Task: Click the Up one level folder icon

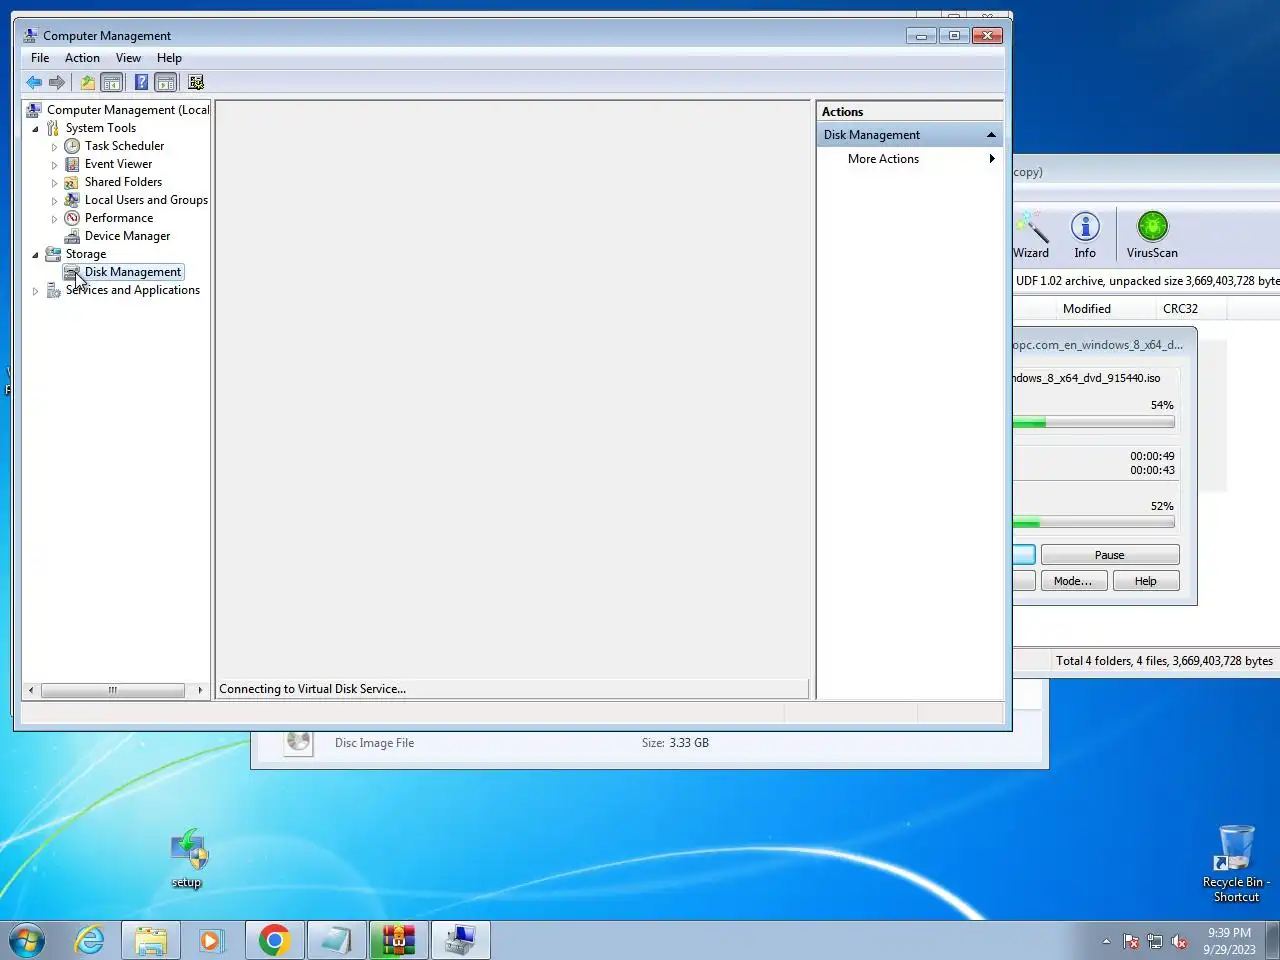Action: [x=88, y=82]
